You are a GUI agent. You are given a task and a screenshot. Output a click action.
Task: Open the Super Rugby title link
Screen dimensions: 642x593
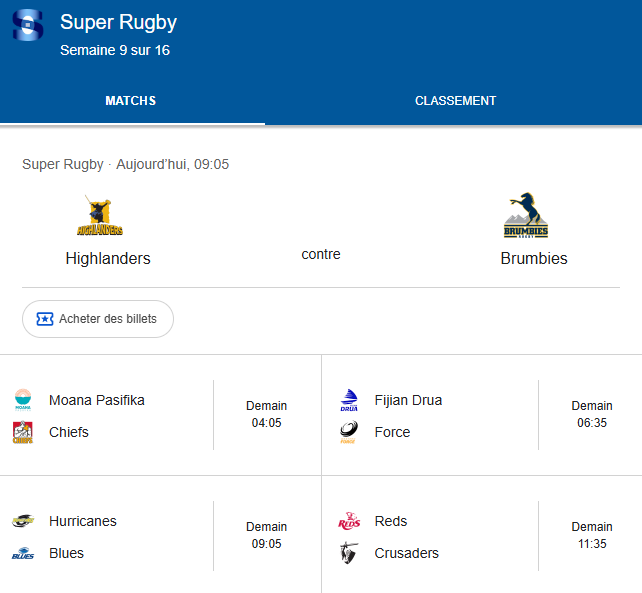(x=118, y=23)
